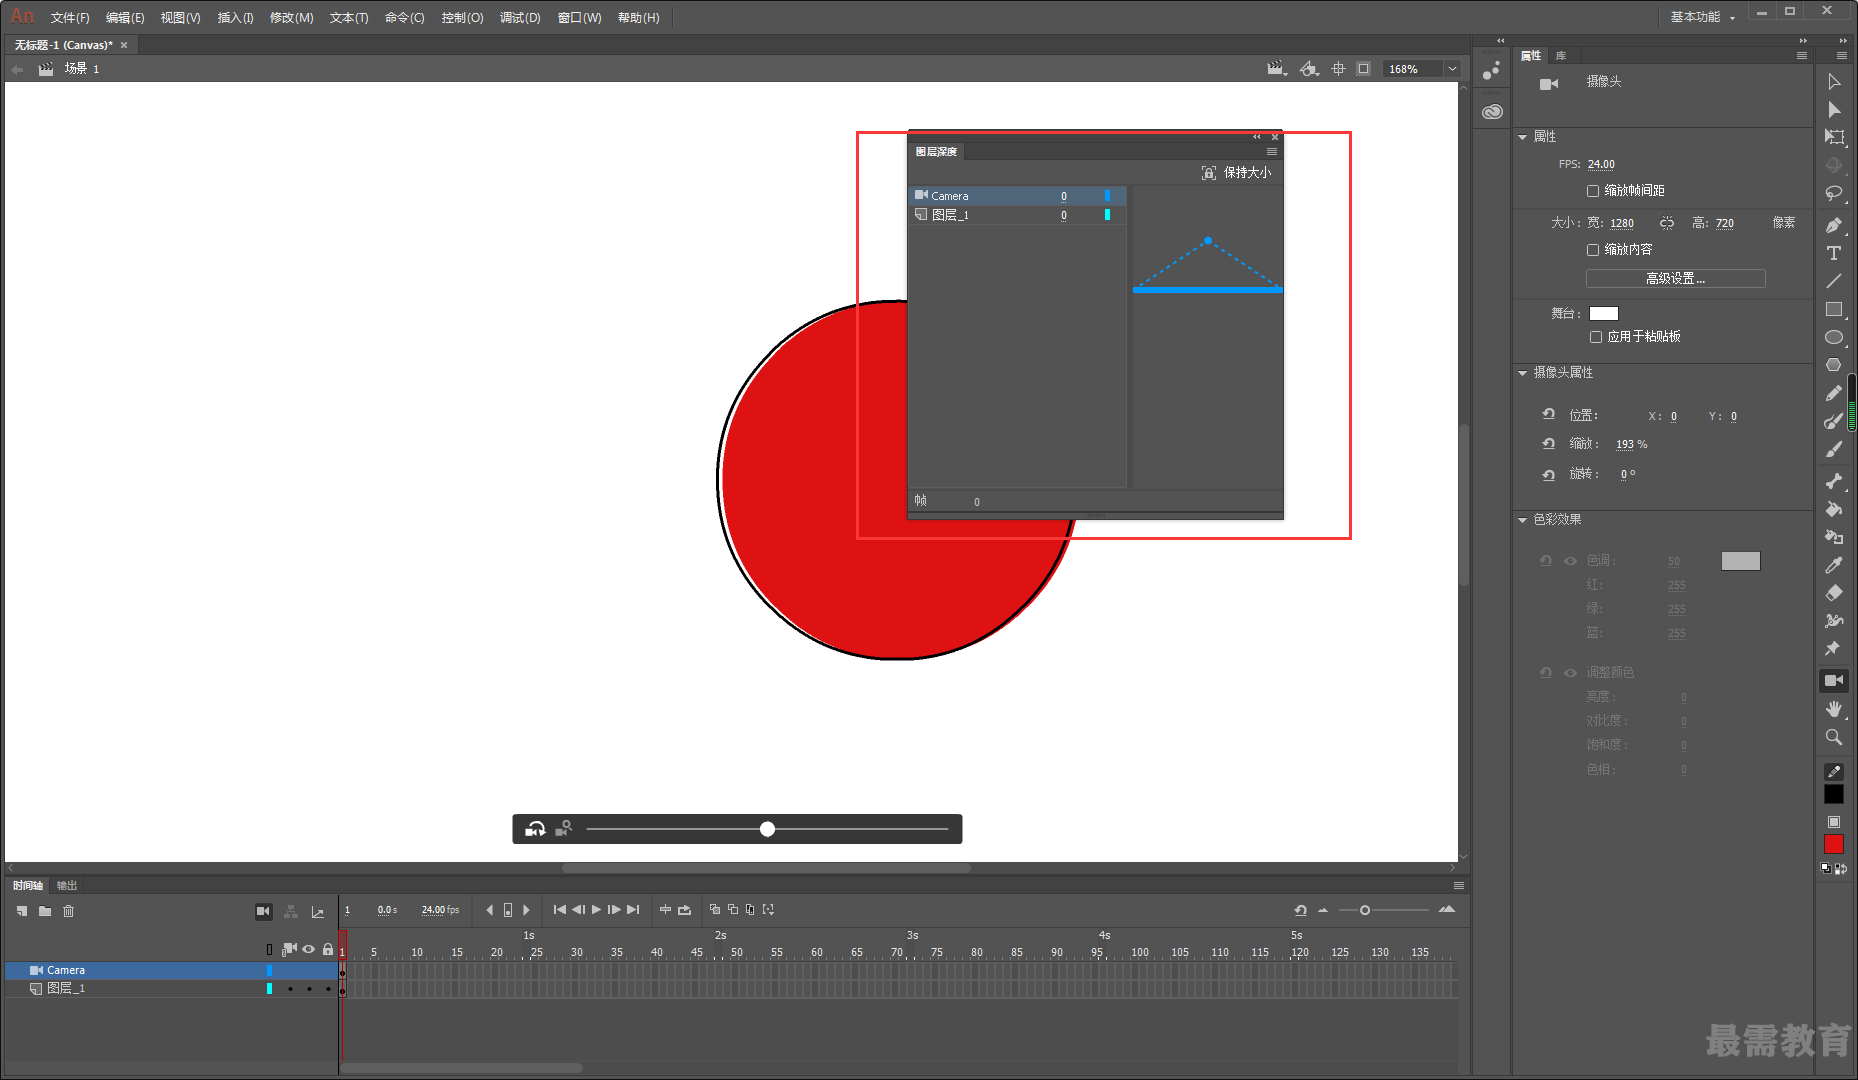
Task: Switch to the 库 tab
Action: point(1561,56)
